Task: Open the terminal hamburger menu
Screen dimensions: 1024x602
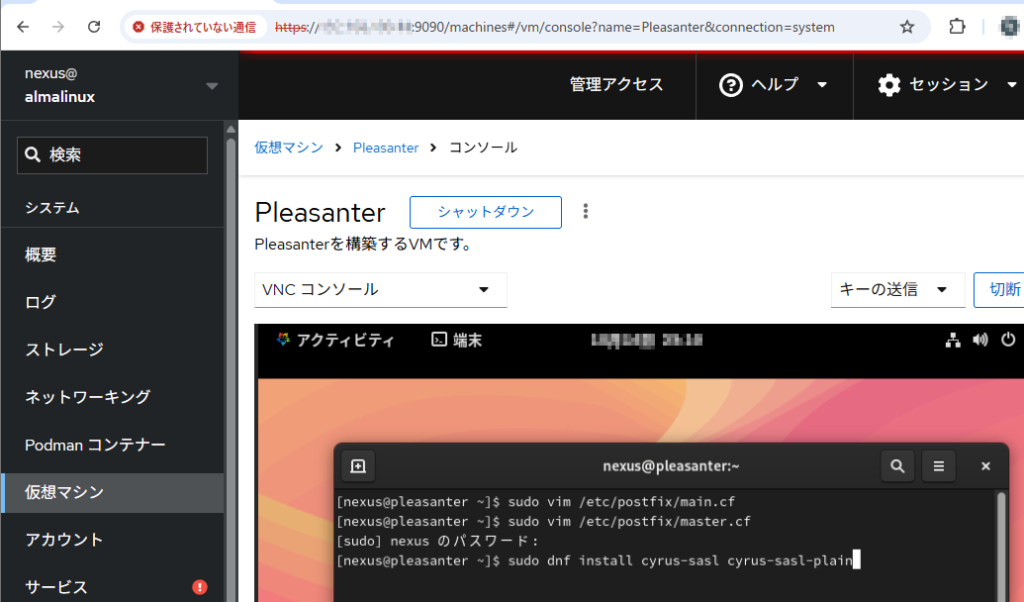Action: tap(938, 466)
